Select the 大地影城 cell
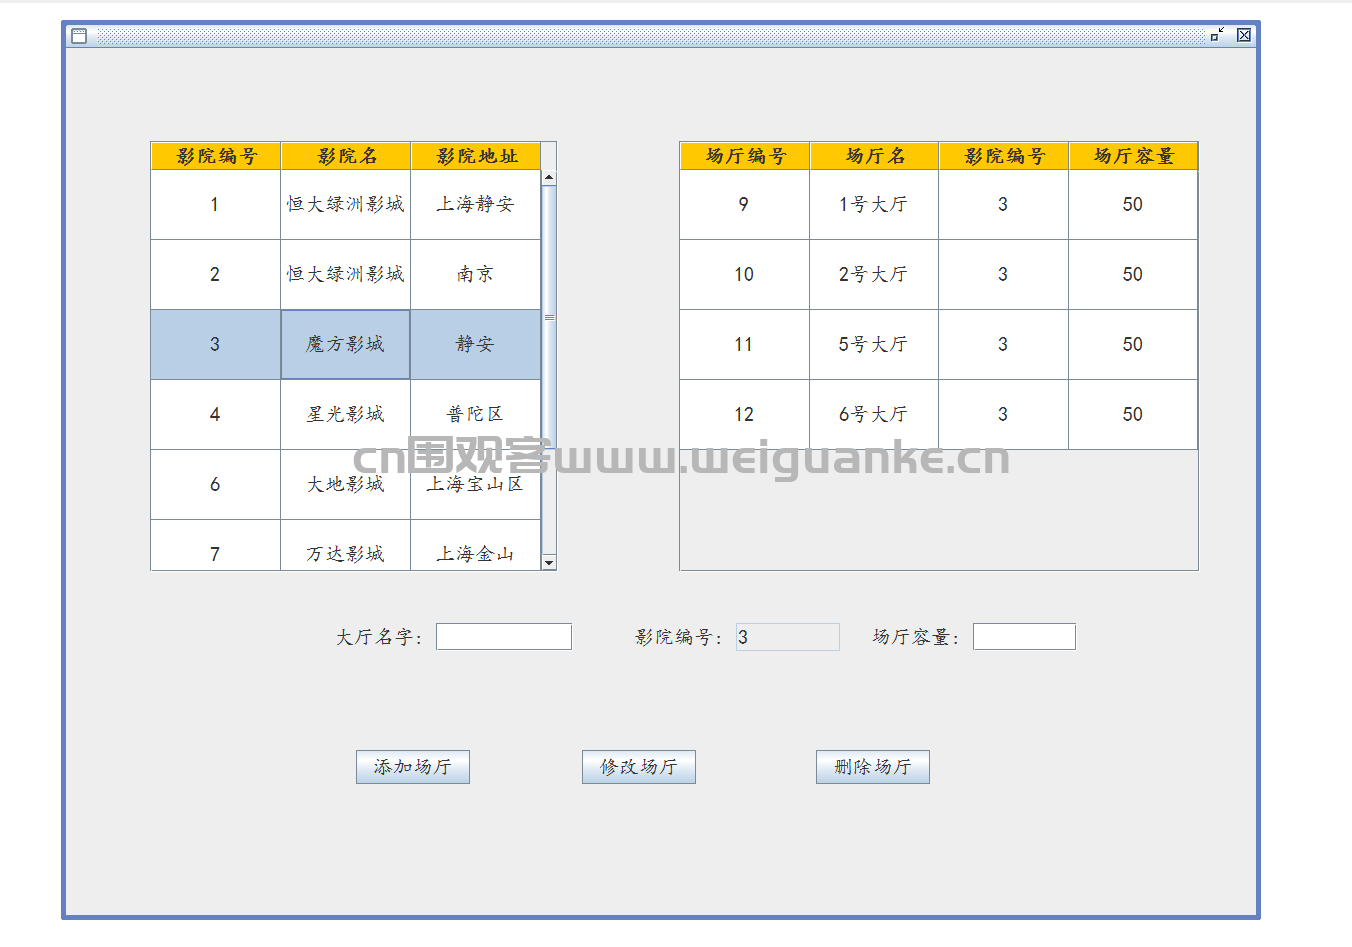1352x947 pixels. point(346,485)
